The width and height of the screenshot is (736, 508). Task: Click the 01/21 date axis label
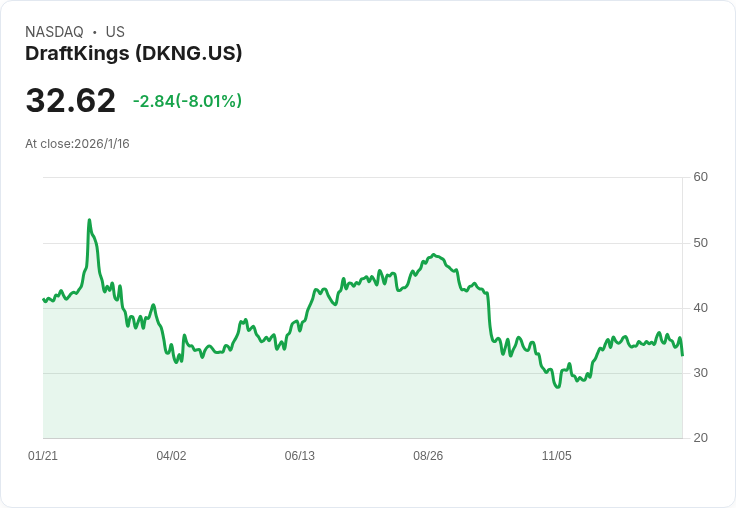coord(43,456)
